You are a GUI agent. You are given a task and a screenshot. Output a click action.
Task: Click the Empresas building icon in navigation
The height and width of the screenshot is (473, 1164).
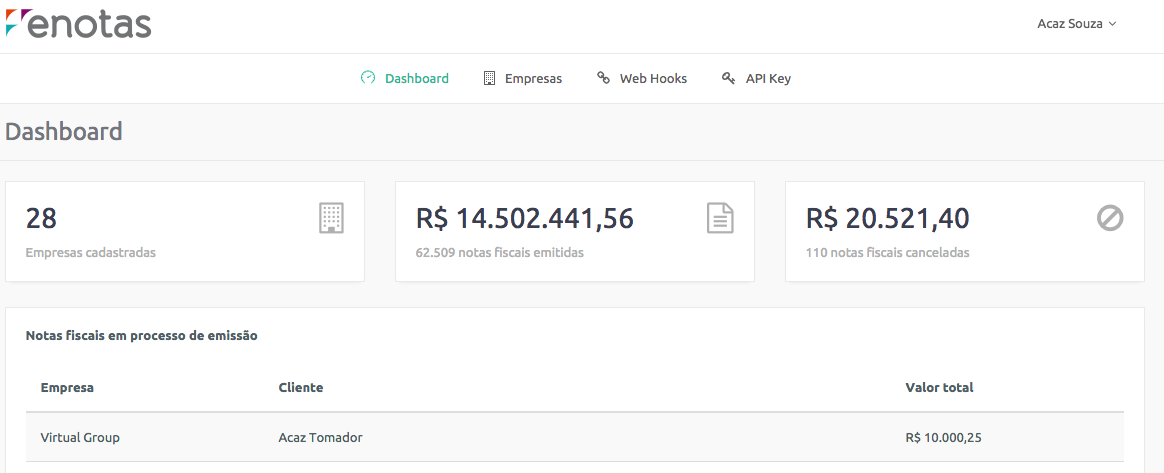click(489, 78)
